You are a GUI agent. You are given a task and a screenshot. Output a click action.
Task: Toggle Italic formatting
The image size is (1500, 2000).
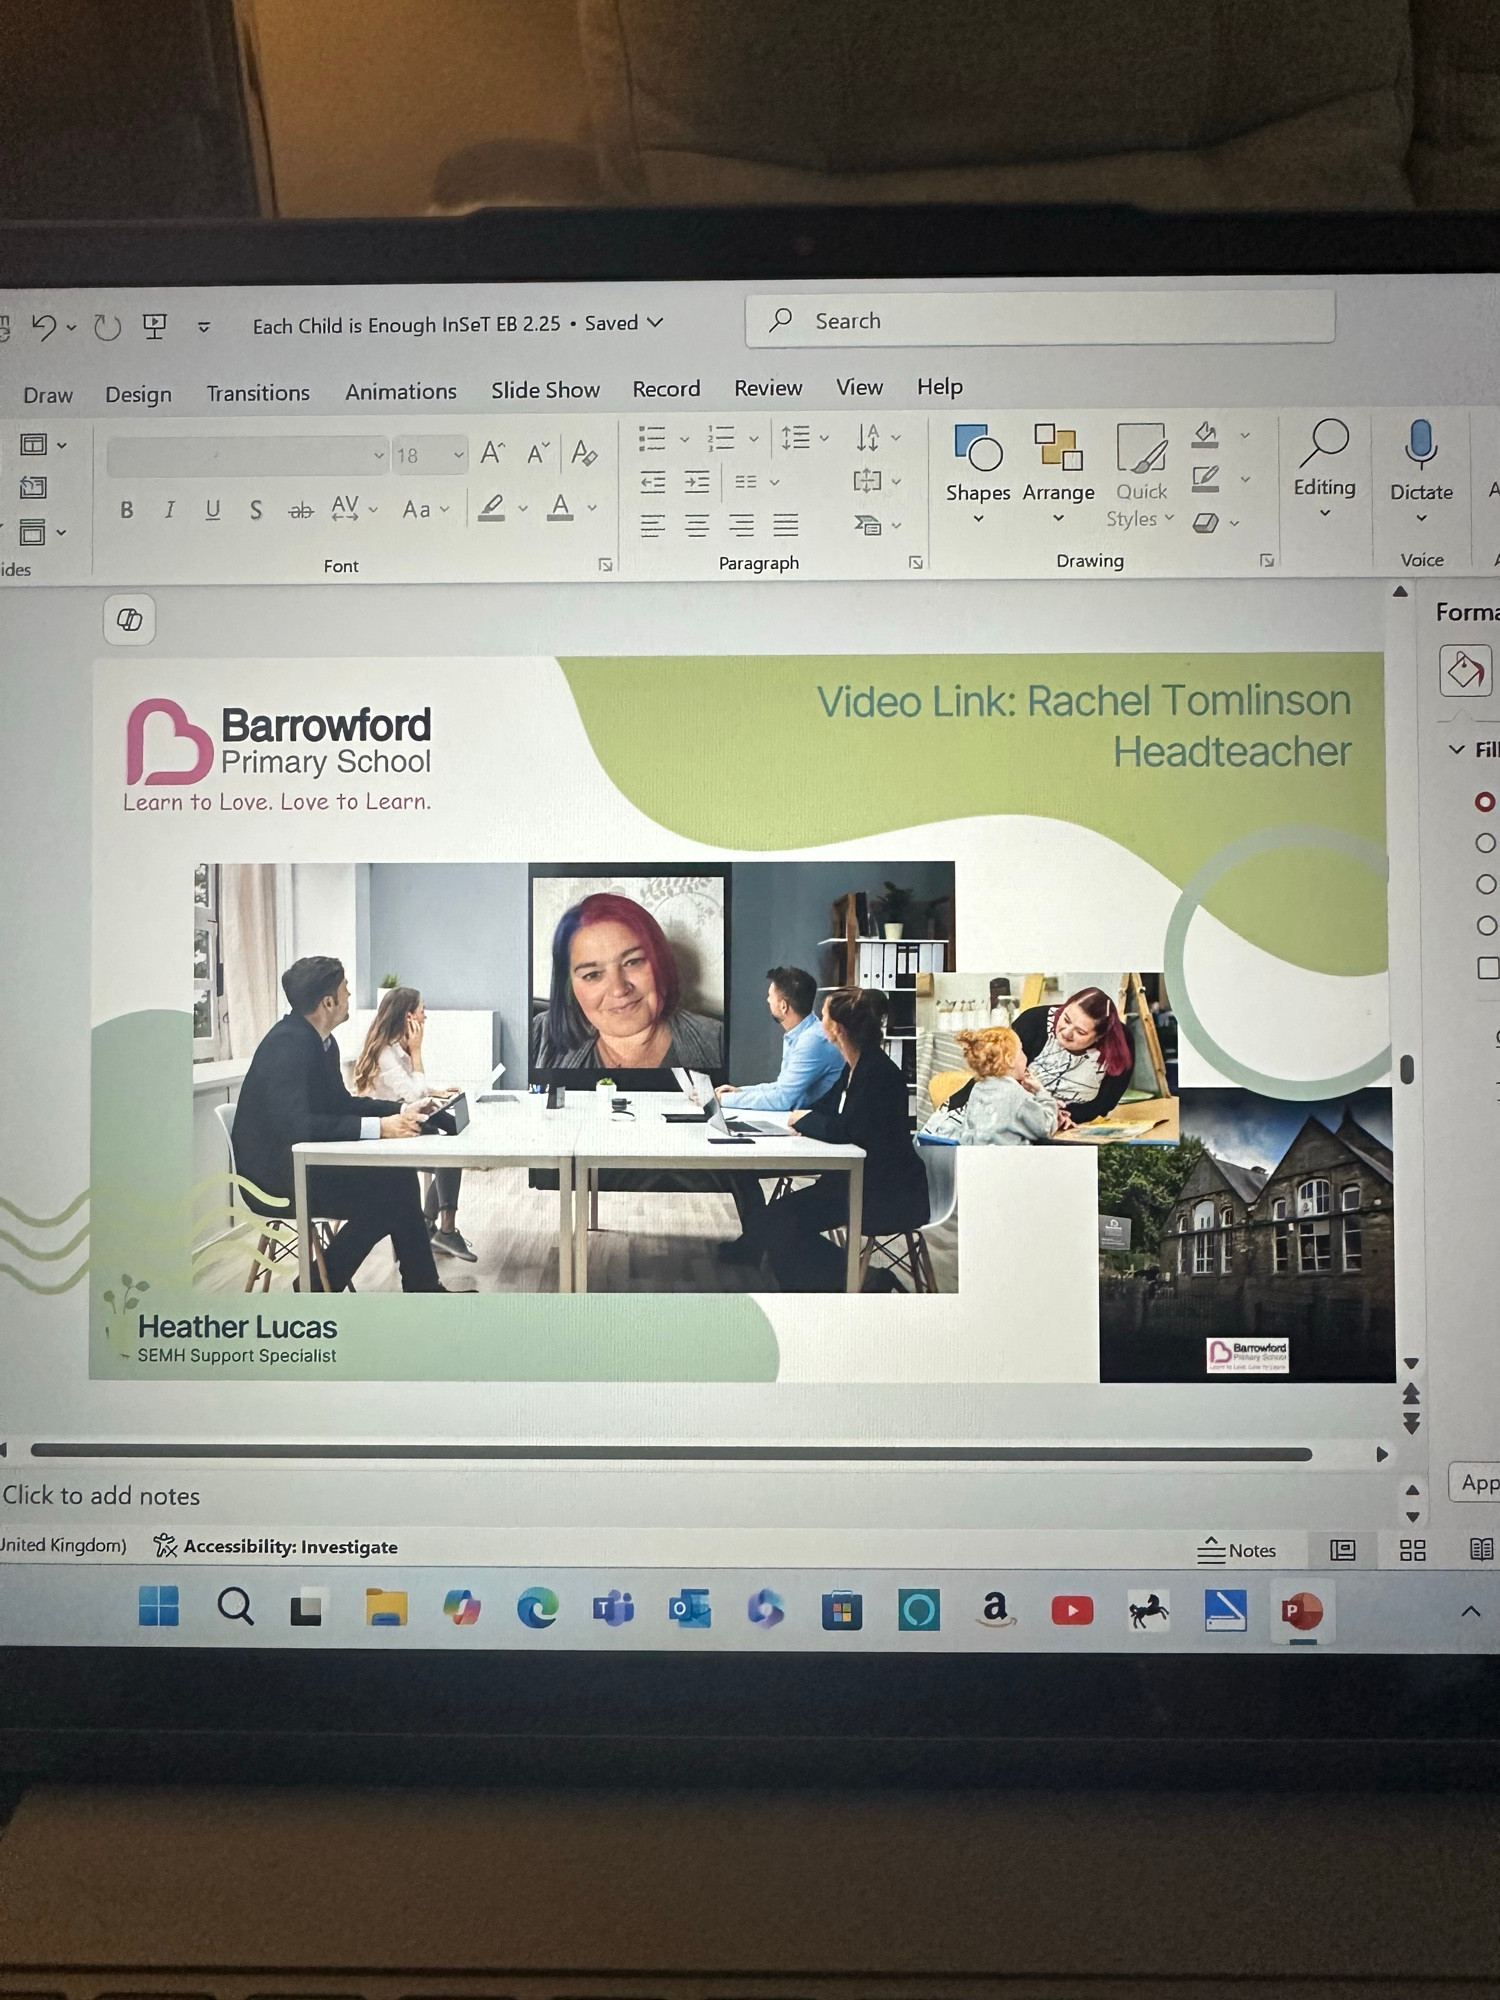[169, 510]
